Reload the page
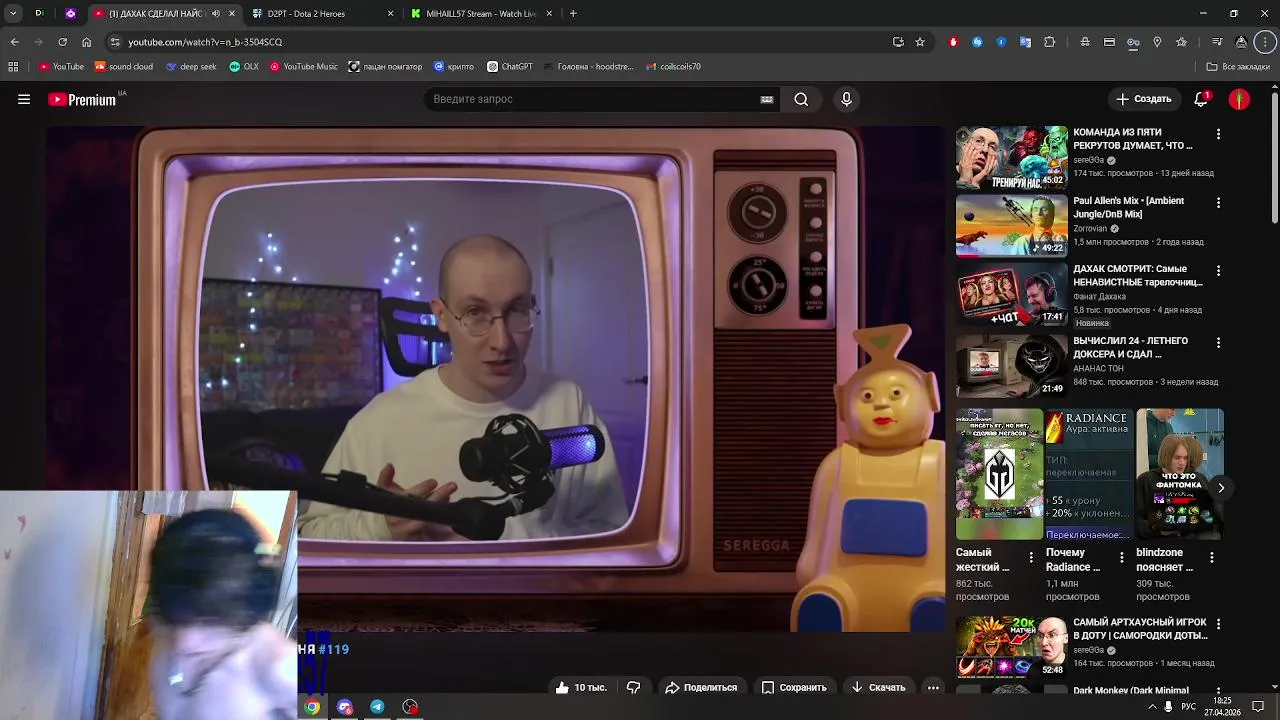This screenshot has height=720, width=1280. (62, 42)
